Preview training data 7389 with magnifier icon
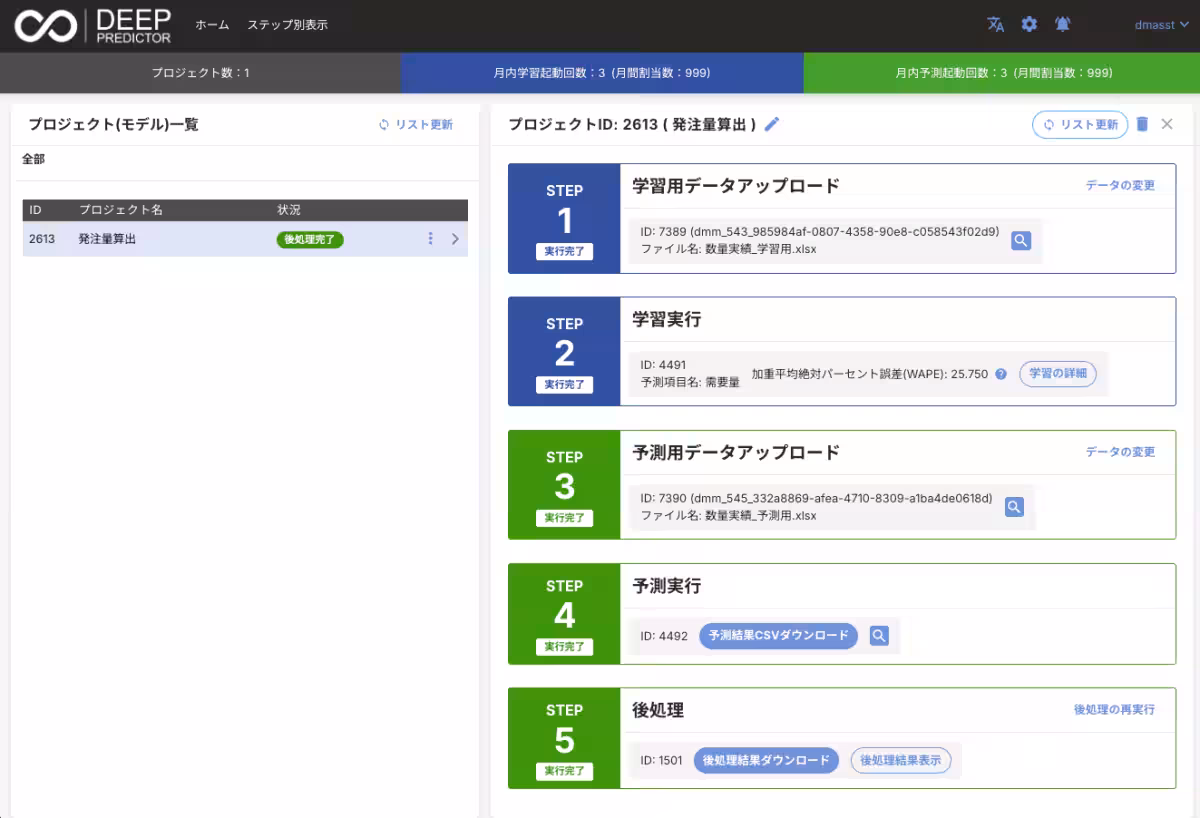Image resolution: width=1200 pixels, height=818 pixels. 1021,240
